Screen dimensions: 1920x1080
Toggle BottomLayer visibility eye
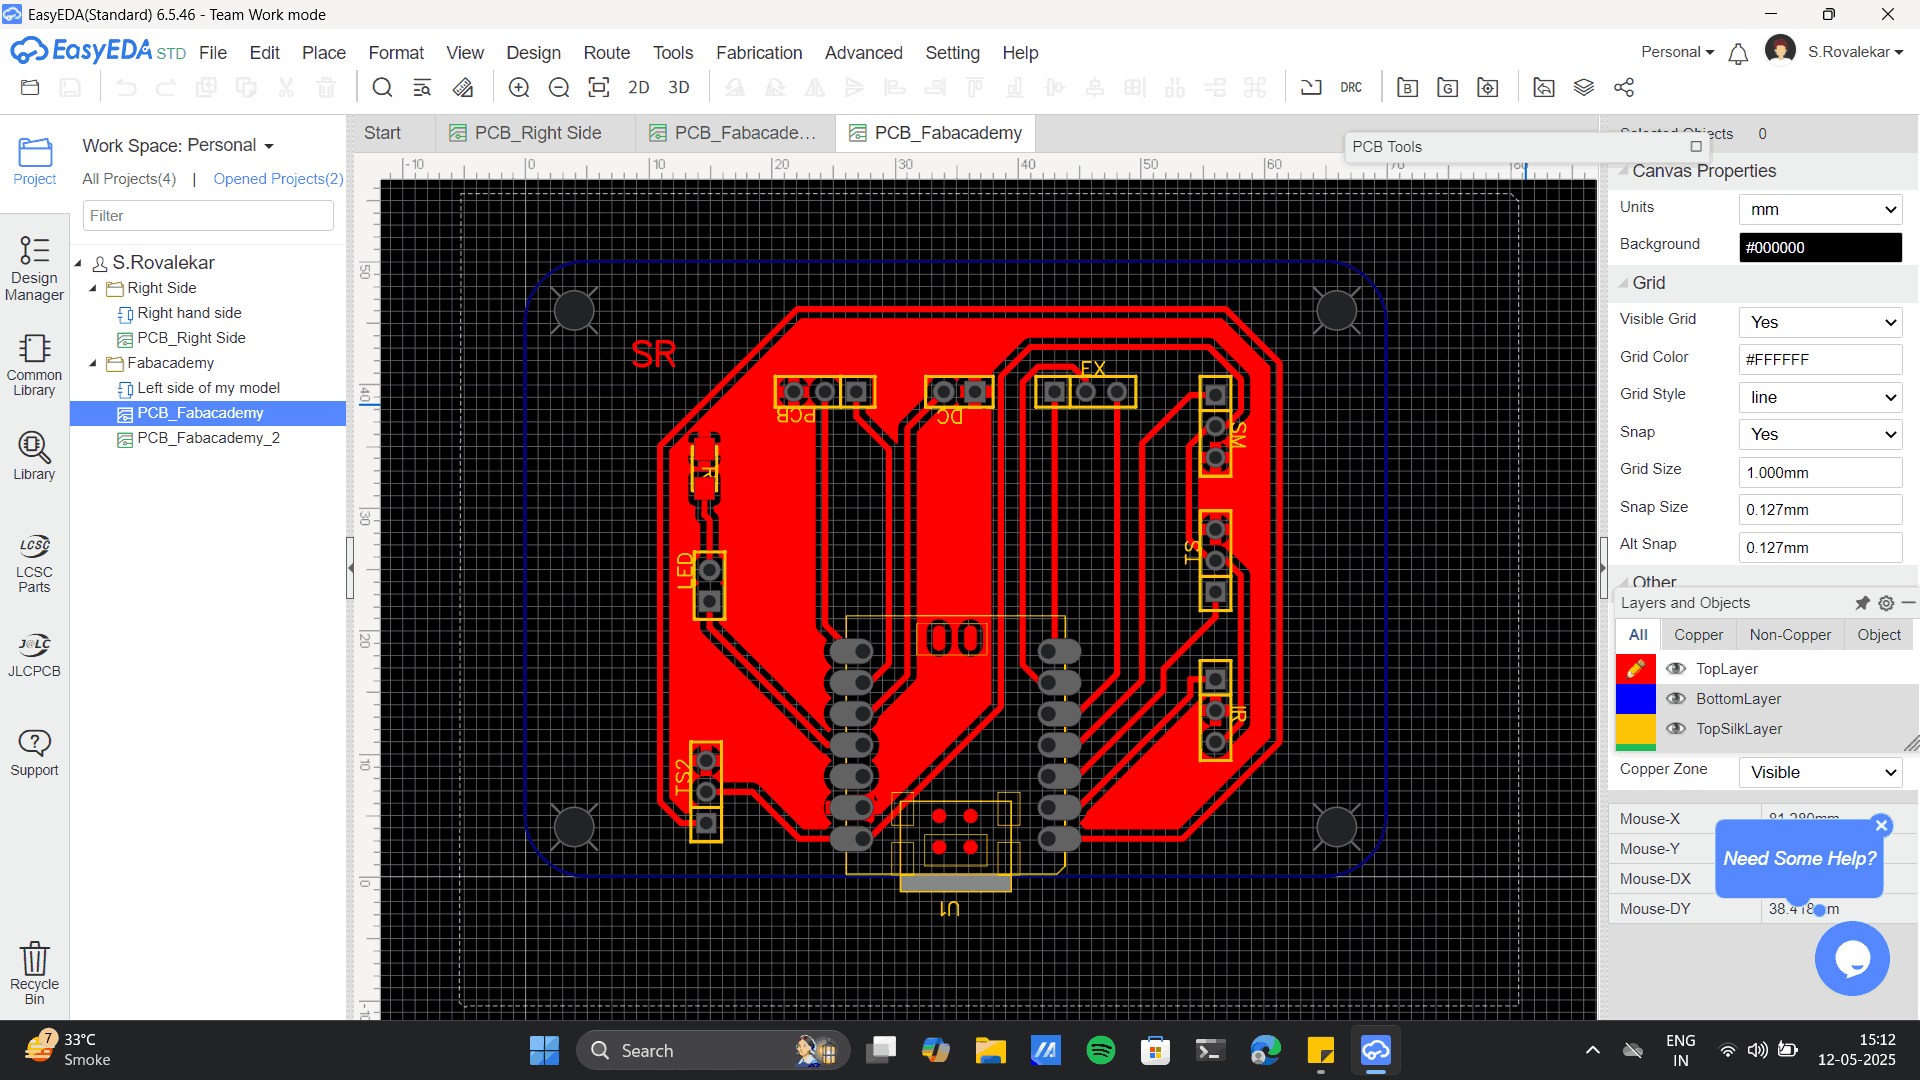[x=1676, y=699]
